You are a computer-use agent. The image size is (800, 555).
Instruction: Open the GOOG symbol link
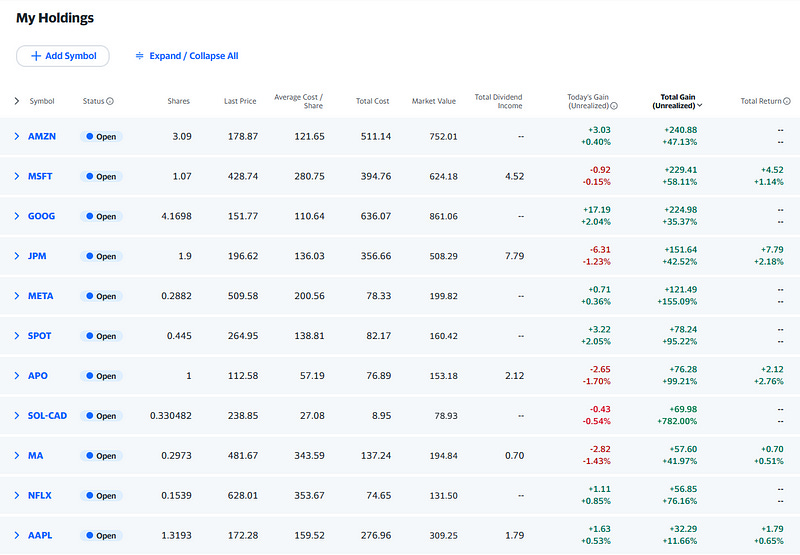click(41, 216)
